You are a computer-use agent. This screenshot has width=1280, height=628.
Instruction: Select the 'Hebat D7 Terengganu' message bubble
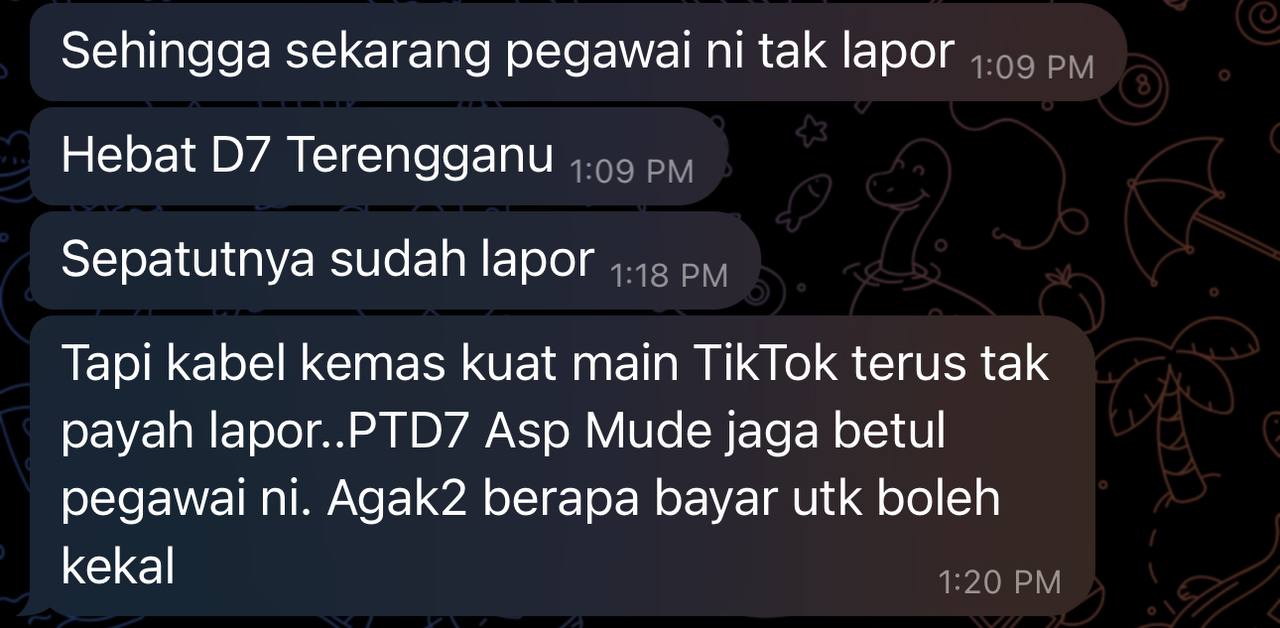378,157
